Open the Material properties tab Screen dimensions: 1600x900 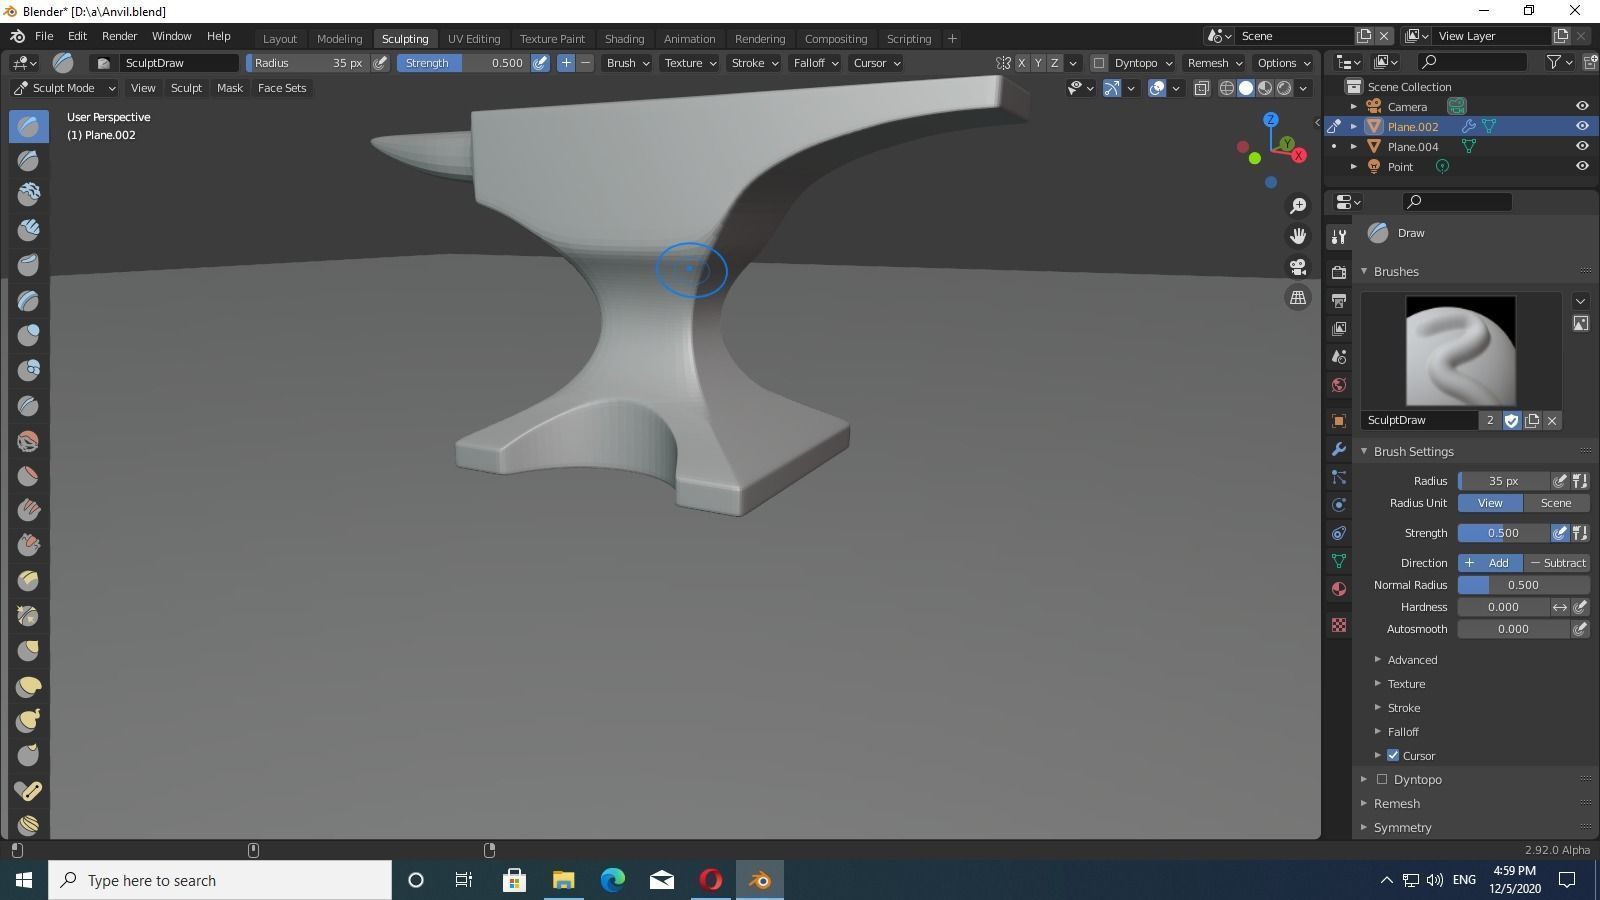click(x=1338, y=589)
